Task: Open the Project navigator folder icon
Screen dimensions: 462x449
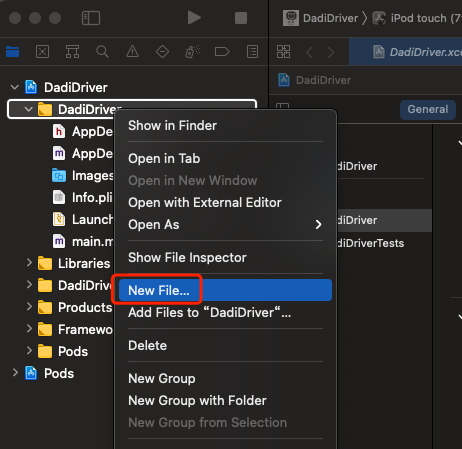Action: pyautogui.click(x=13, y=52)
